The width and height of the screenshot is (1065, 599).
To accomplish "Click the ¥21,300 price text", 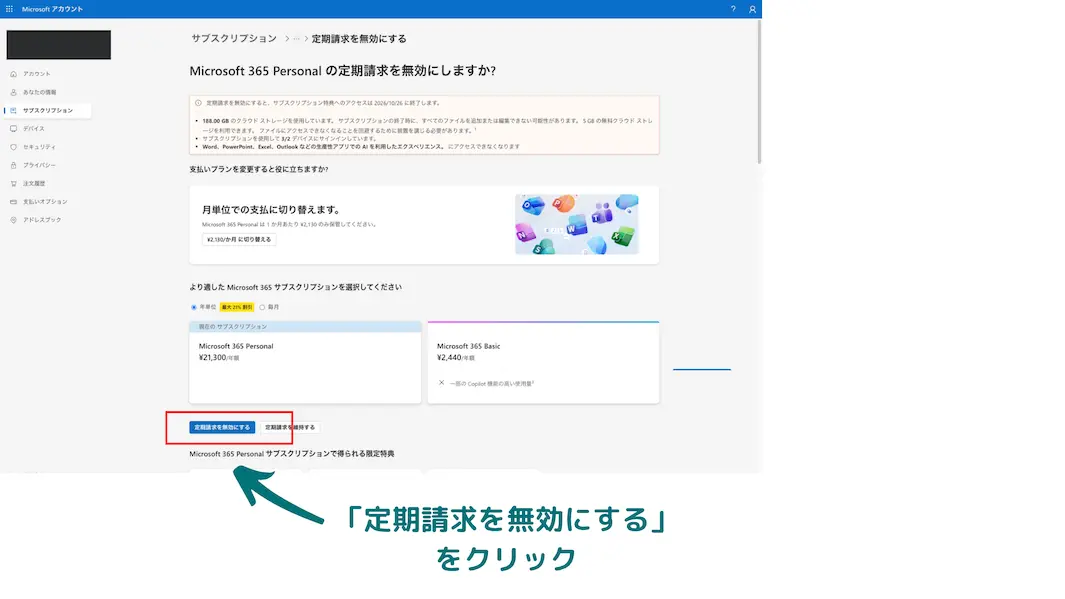I will [213, 357].
